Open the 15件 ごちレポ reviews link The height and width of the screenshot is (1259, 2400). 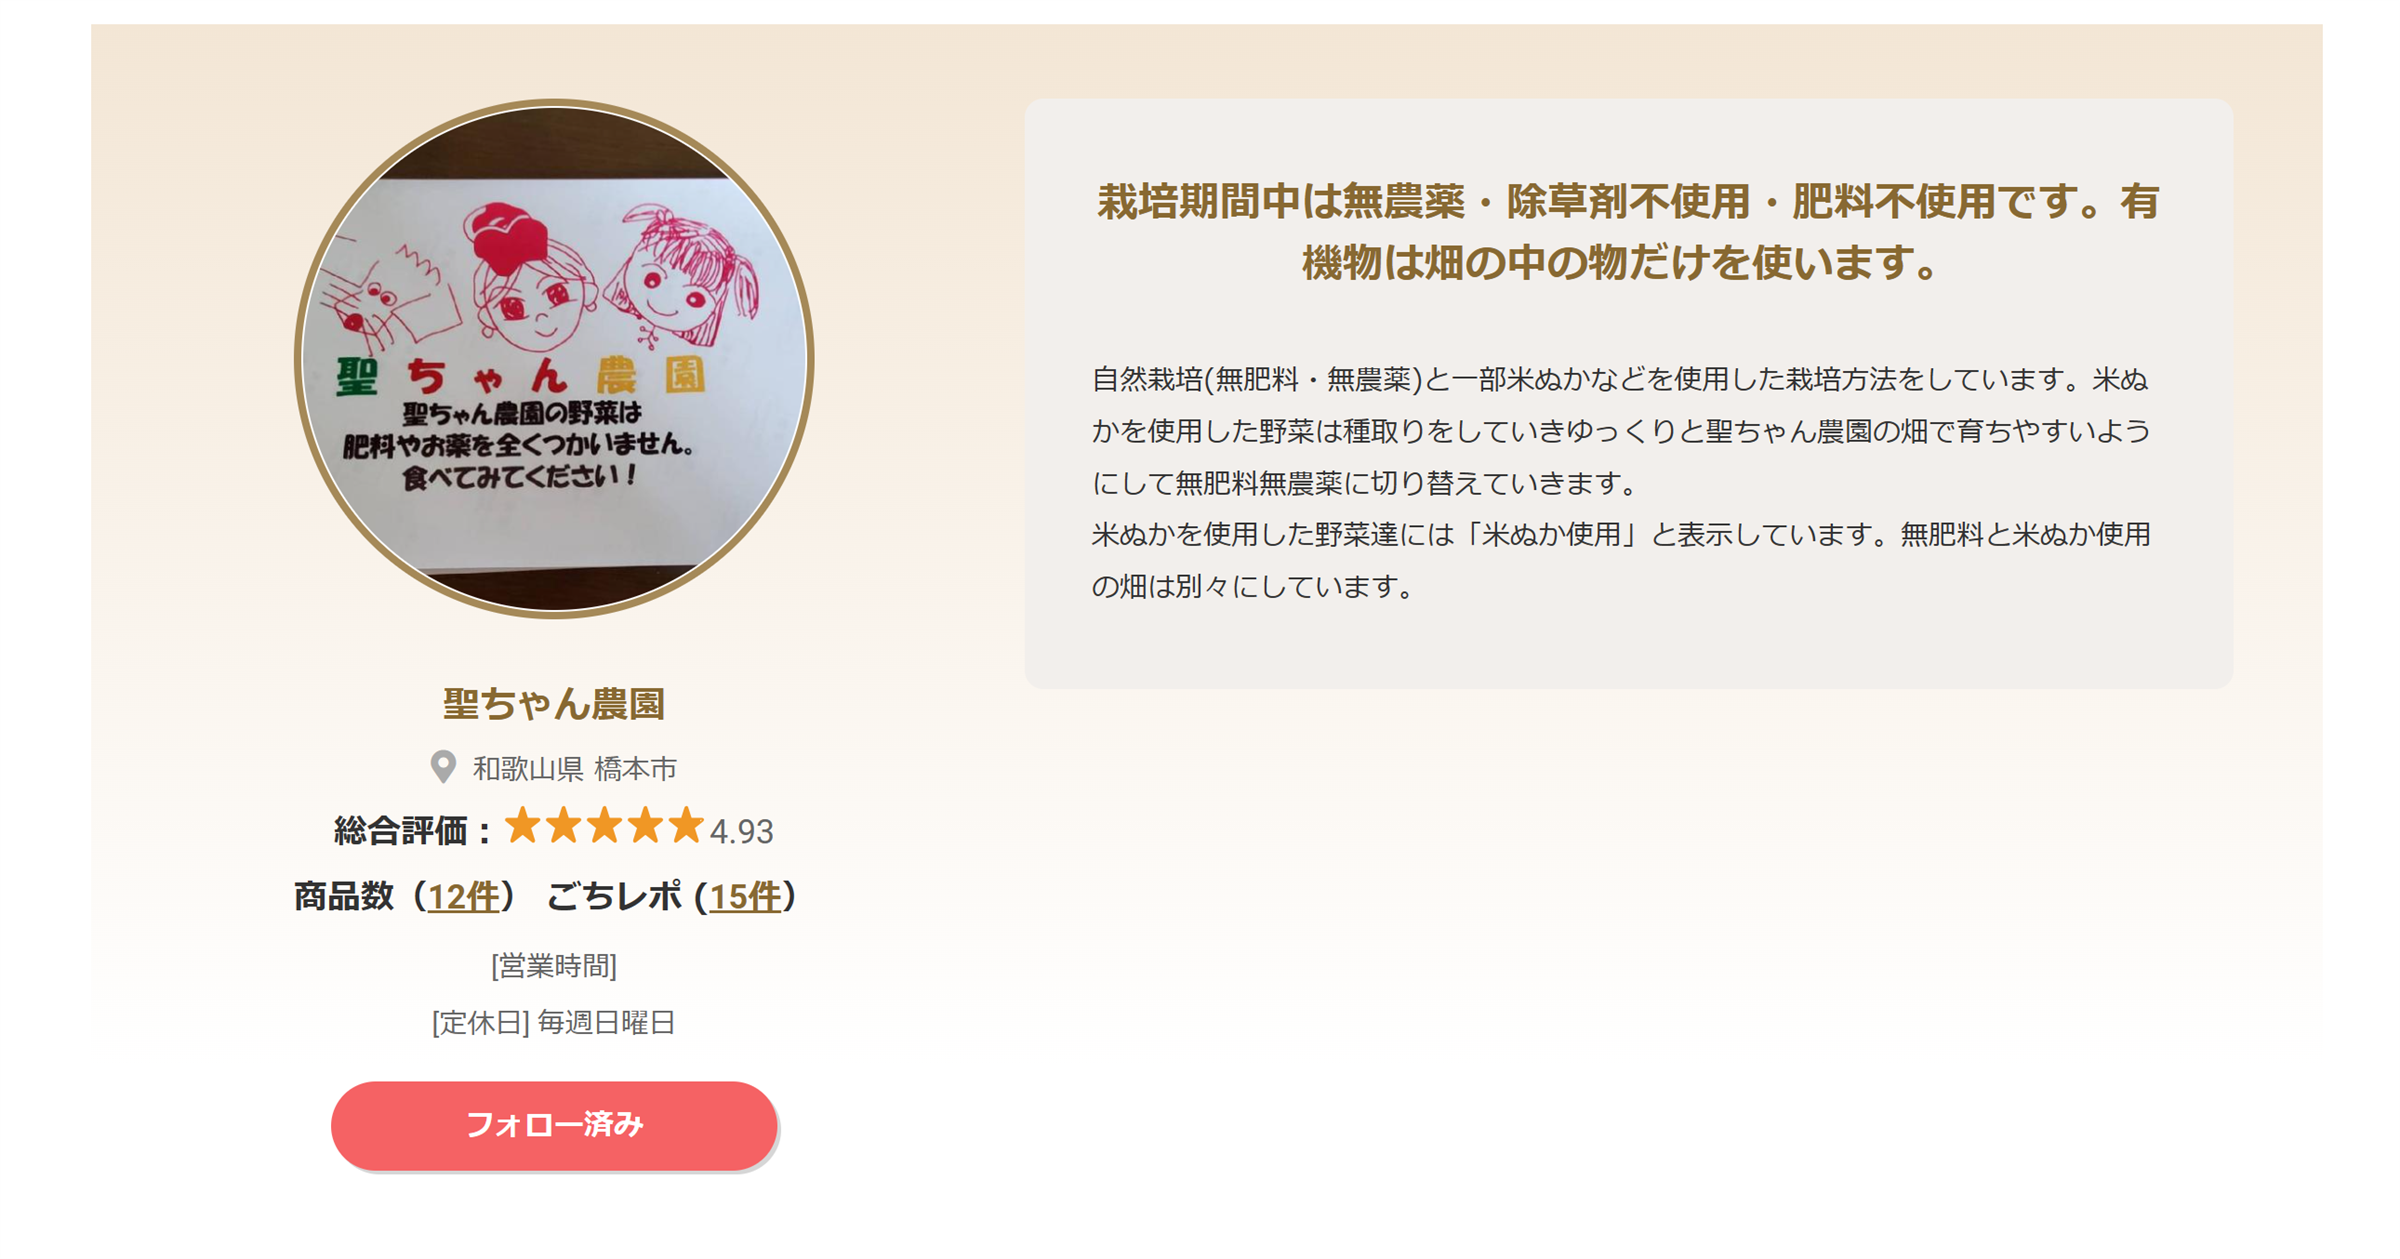click(745, 896)
